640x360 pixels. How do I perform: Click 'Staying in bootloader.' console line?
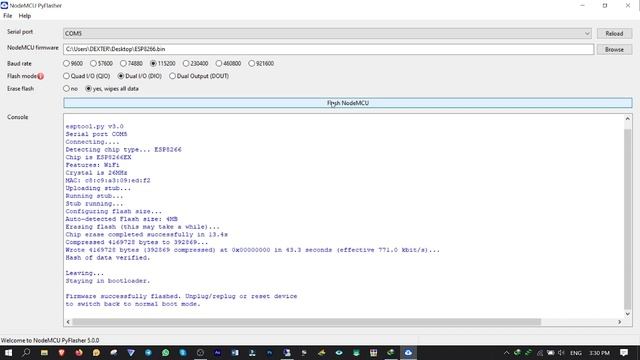[108, 281]
